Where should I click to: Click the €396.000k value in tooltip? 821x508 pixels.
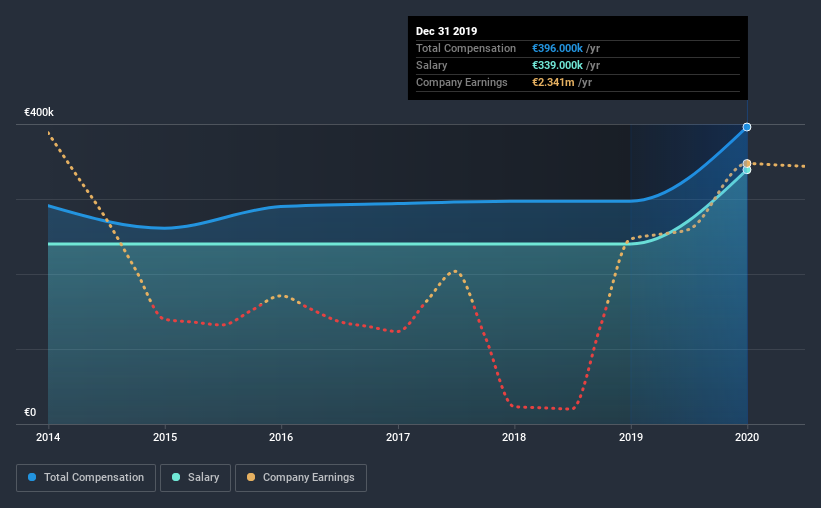pyautogui.click(x=557, y=48)
